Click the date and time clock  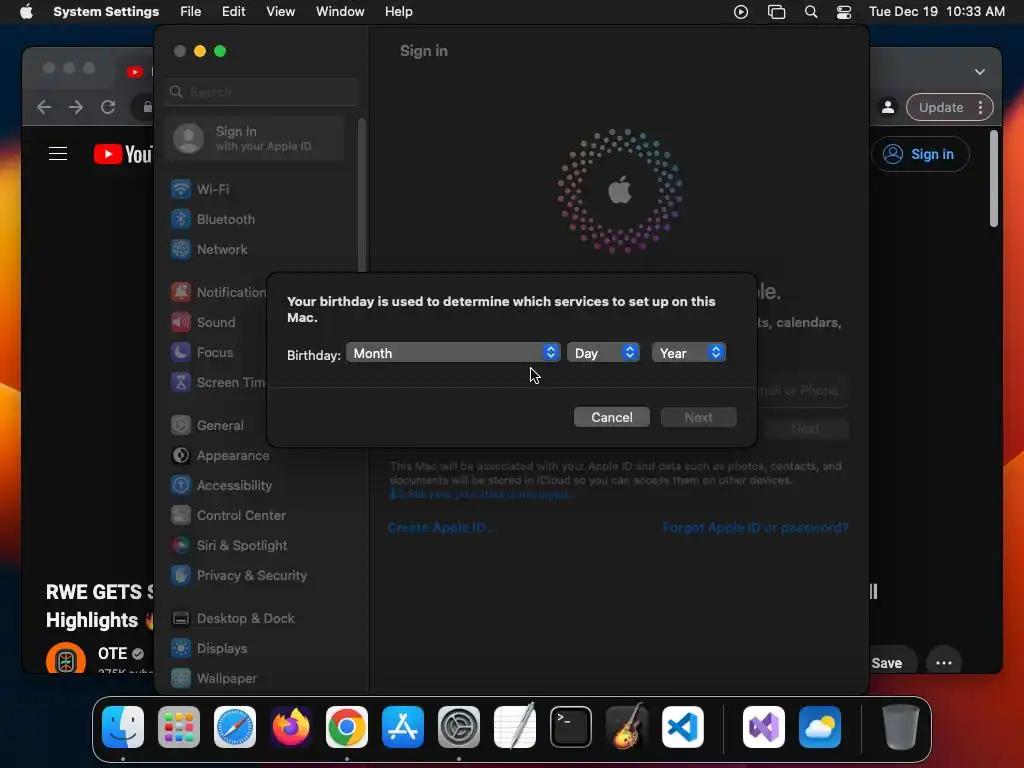[936, 12]
